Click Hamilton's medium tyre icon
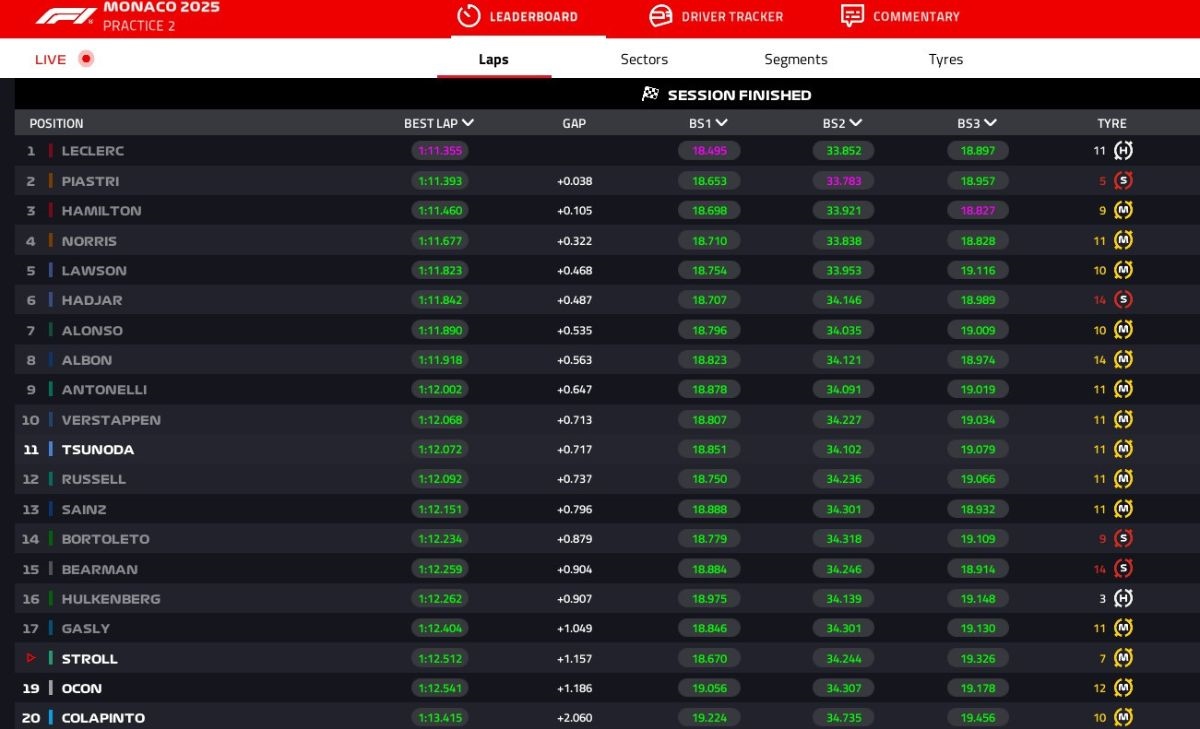The image size is (1200, 729). [x=1123, y=211]
